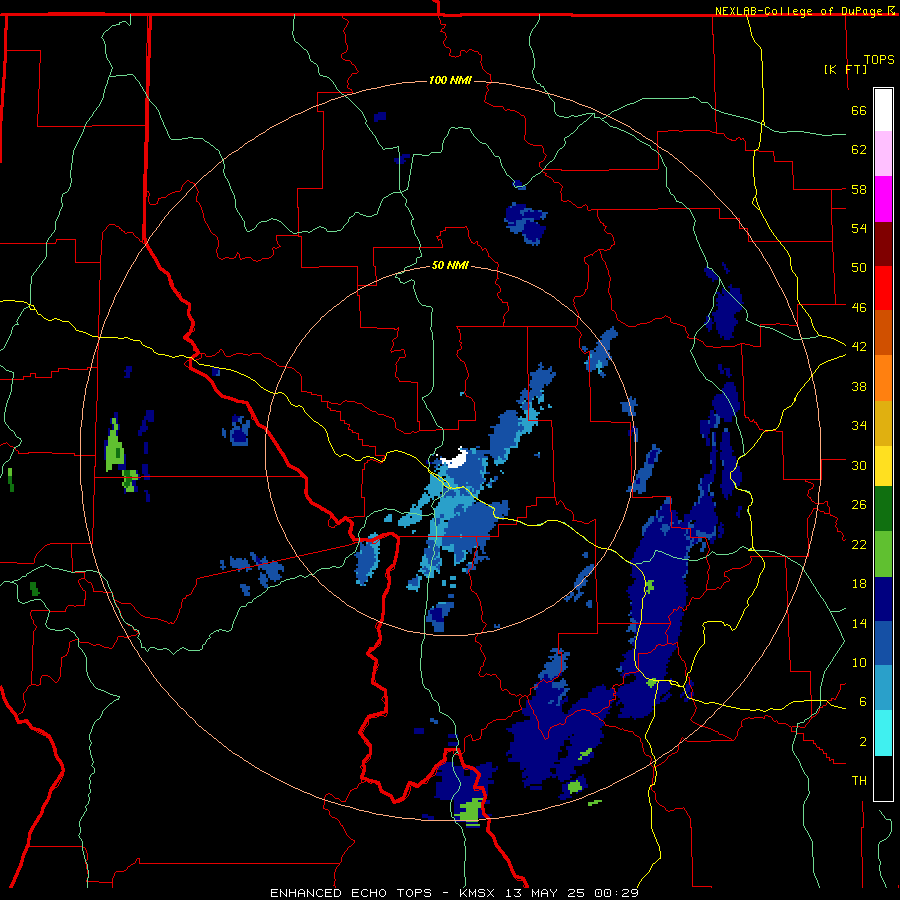
Task: Click the 34 legend value
Action: 859,426
